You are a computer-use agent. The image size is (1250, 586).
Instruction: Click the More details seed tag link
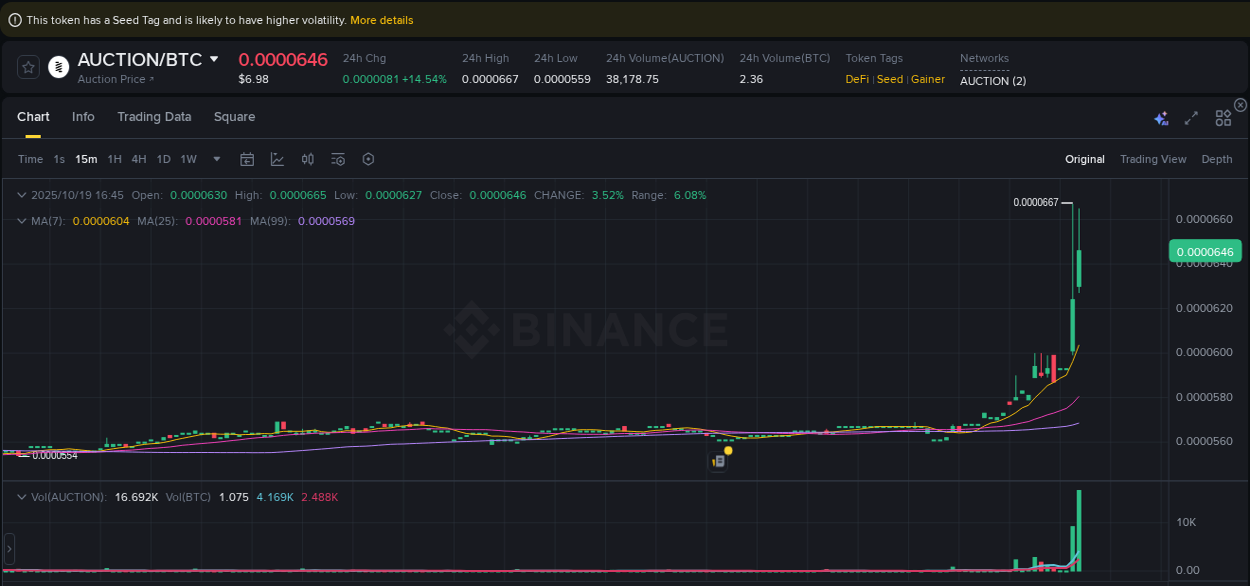(x=381, y=19)
